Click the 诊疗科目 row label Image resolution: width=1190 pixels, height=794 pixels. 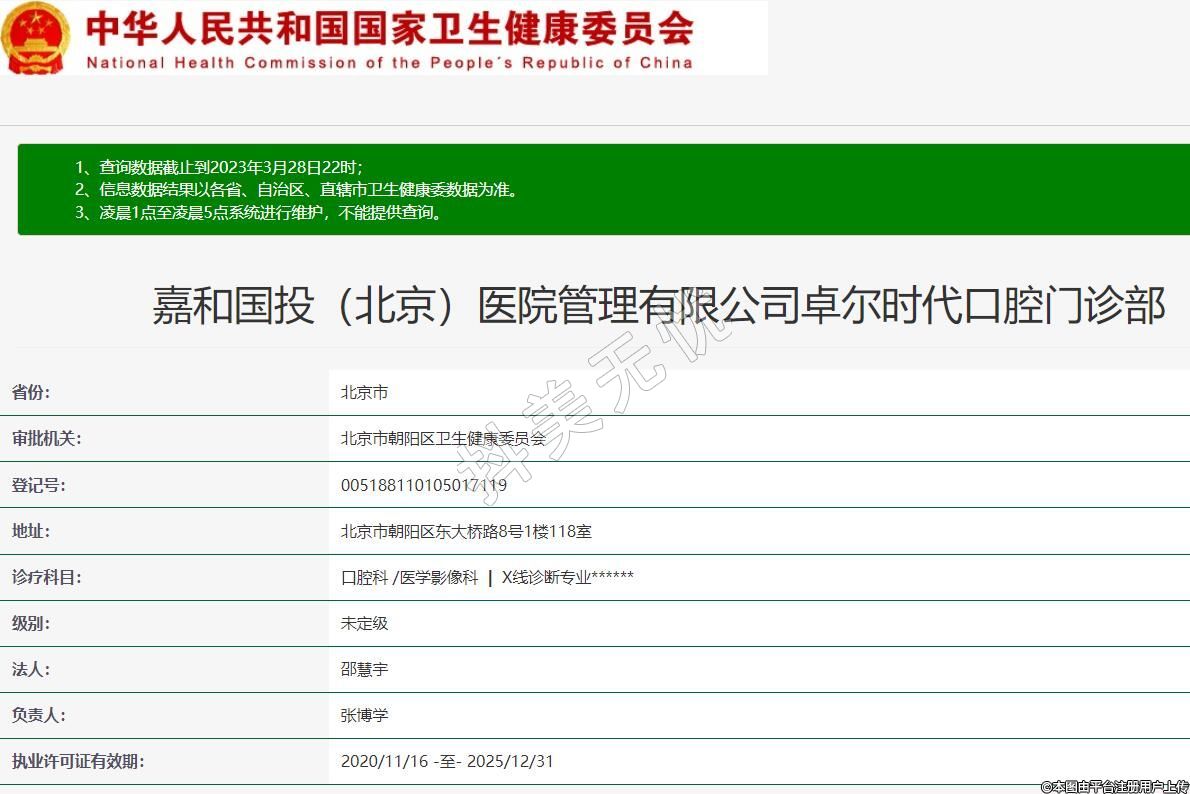tap(46, 577)
